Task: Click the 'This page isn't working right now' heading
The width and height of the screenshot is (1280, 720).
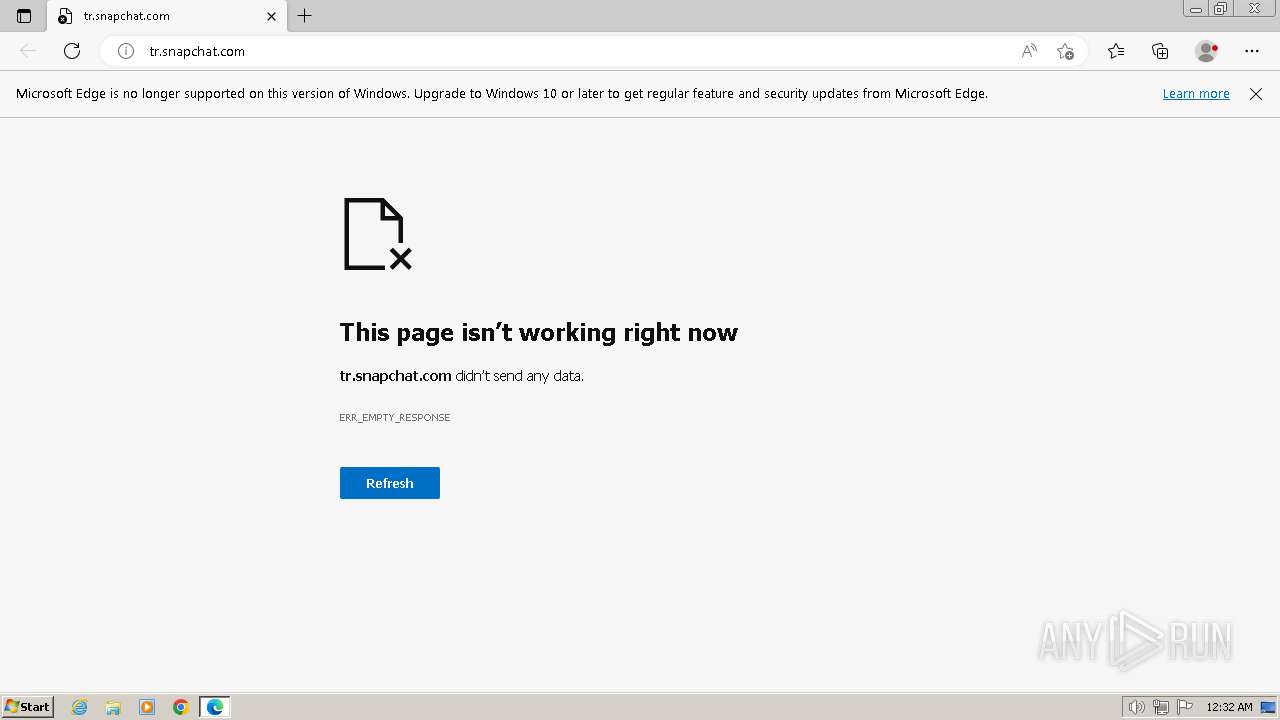Action: [x=539, y=332]
